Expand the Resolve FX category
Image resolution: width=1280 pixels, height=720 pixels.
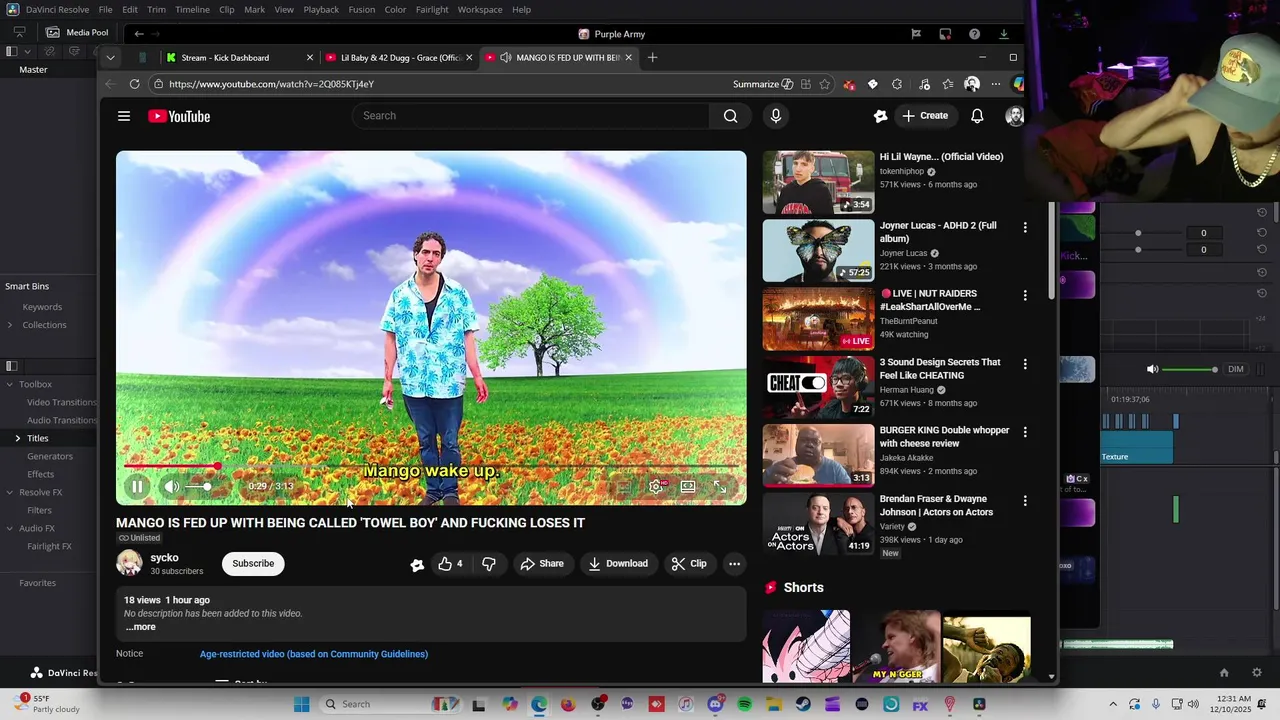click(x=10, y=492)
